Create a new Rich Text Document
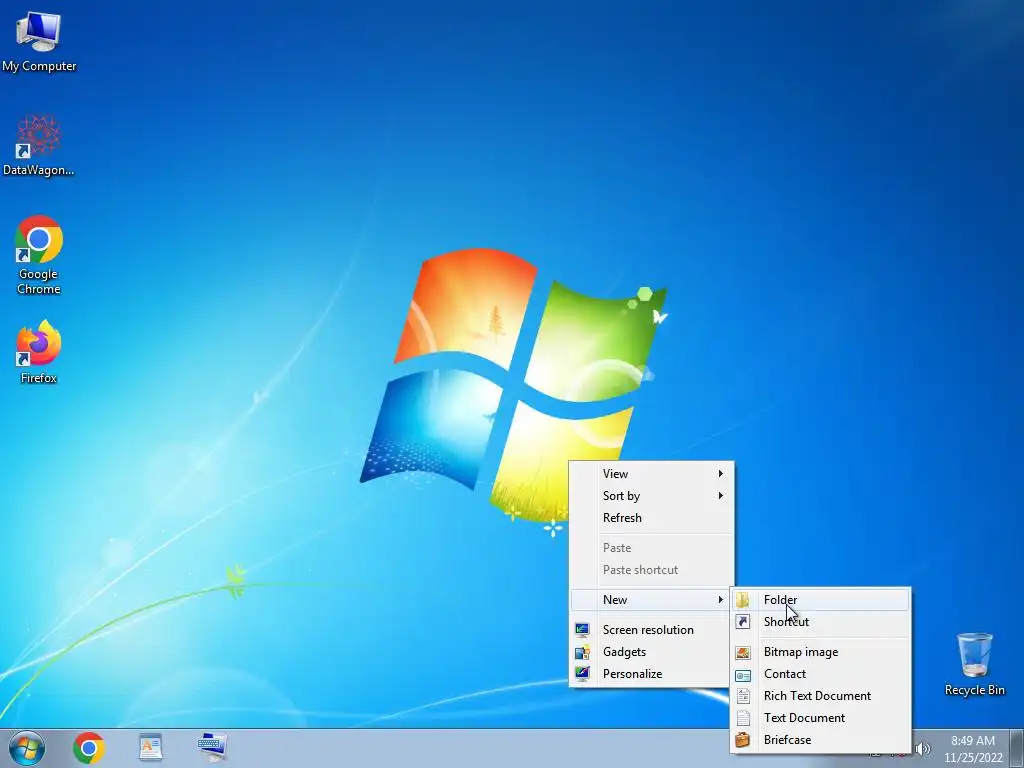The image size is (1024, 768). [820, 696]
